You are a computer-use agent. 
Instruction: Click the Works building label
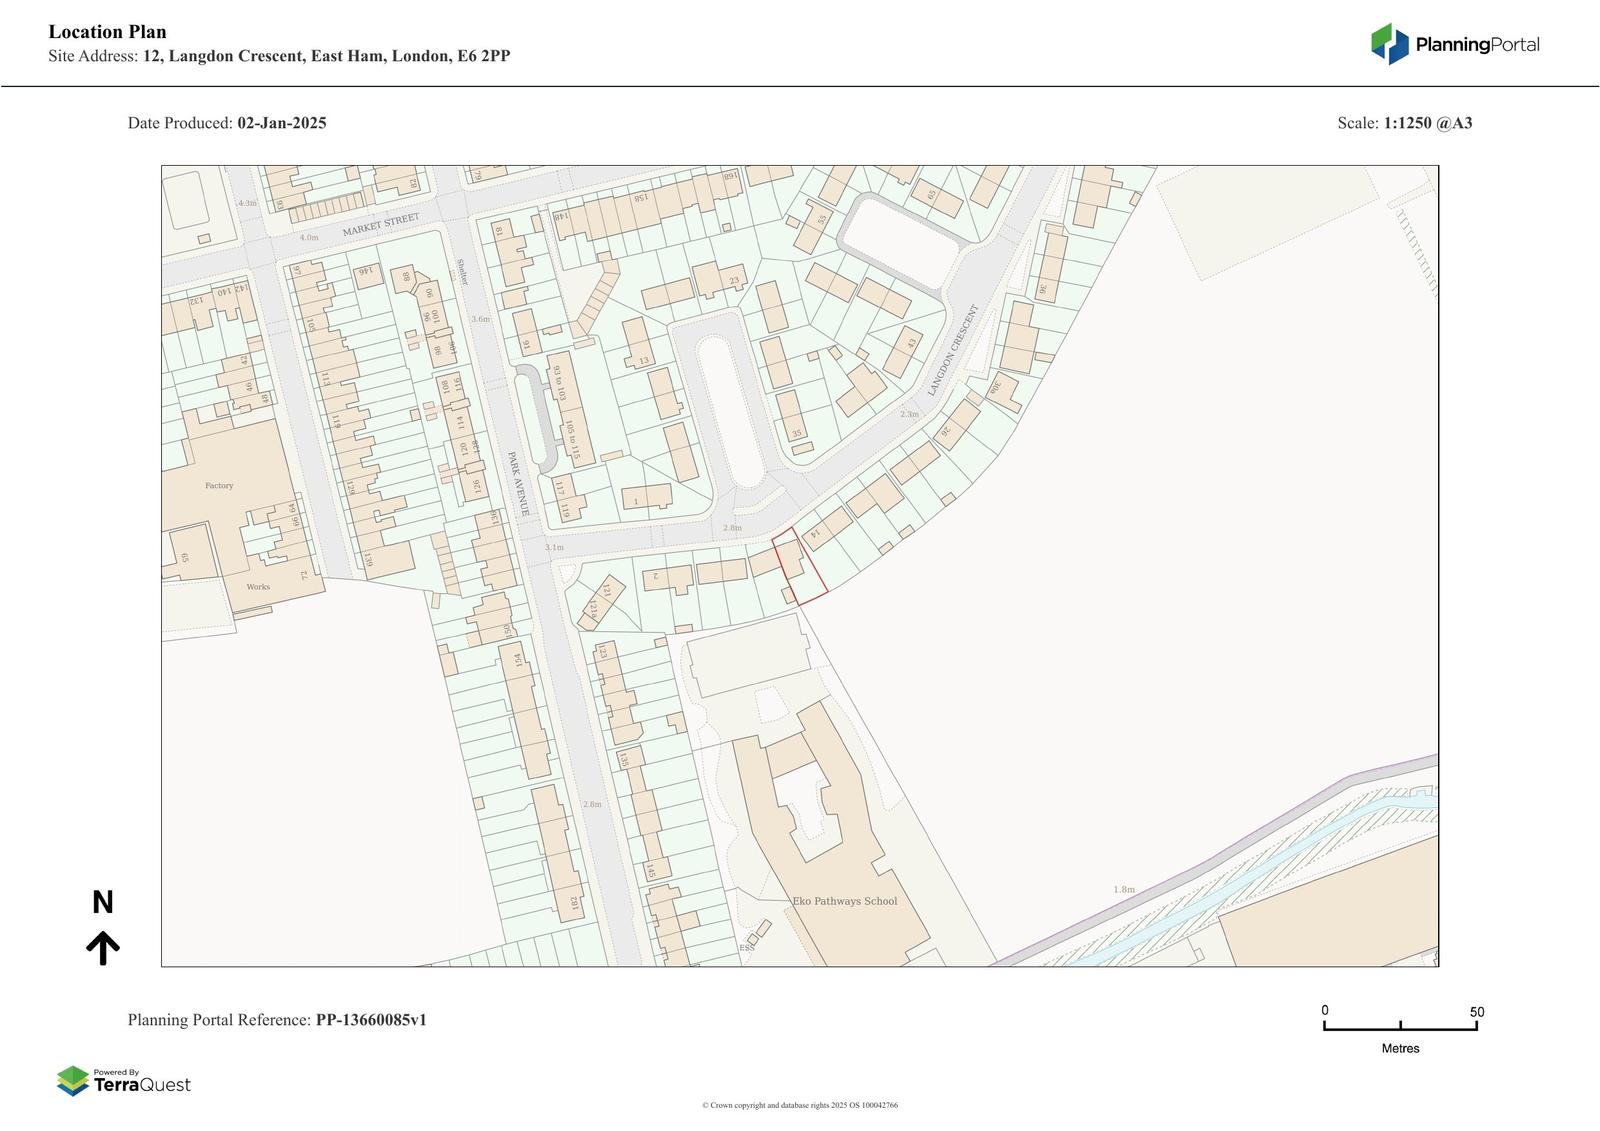(x=258, y=587)
